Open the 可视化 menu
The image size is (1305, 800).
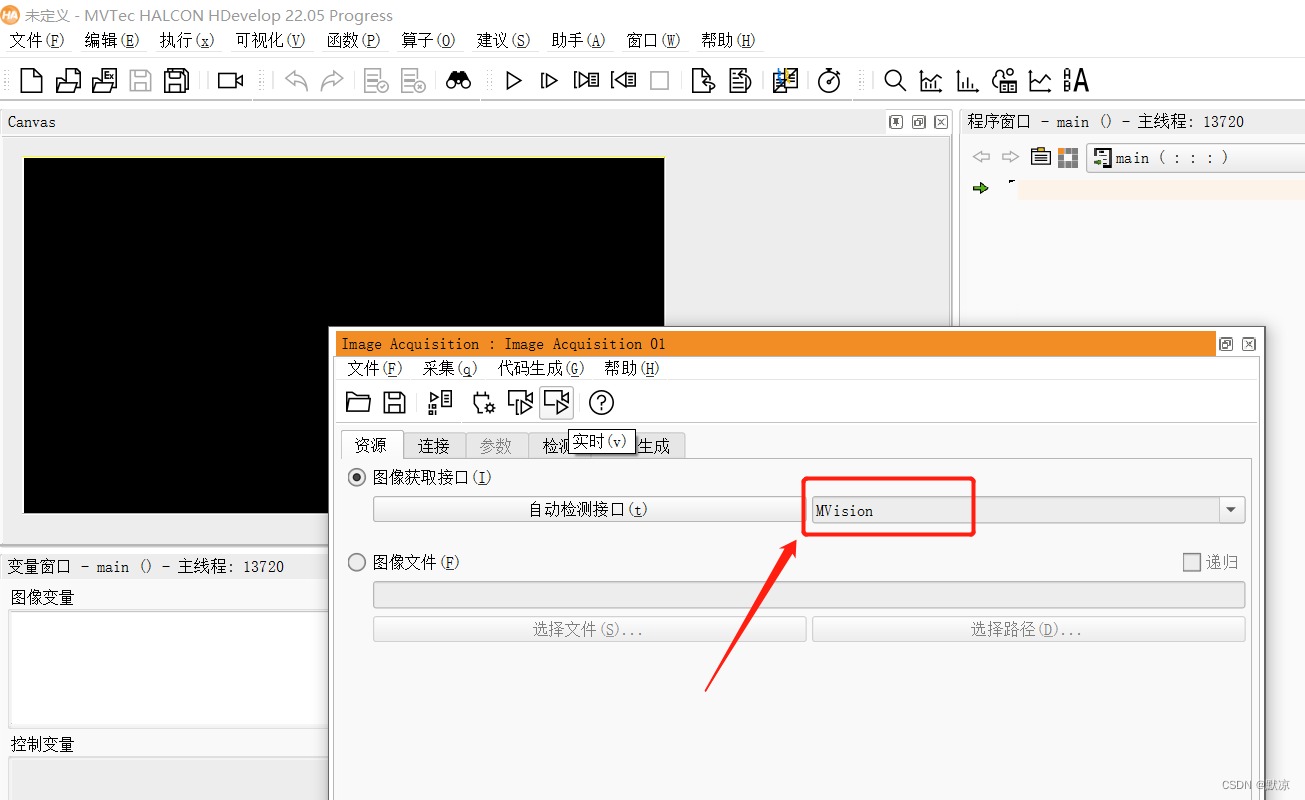tap(271, 40)
